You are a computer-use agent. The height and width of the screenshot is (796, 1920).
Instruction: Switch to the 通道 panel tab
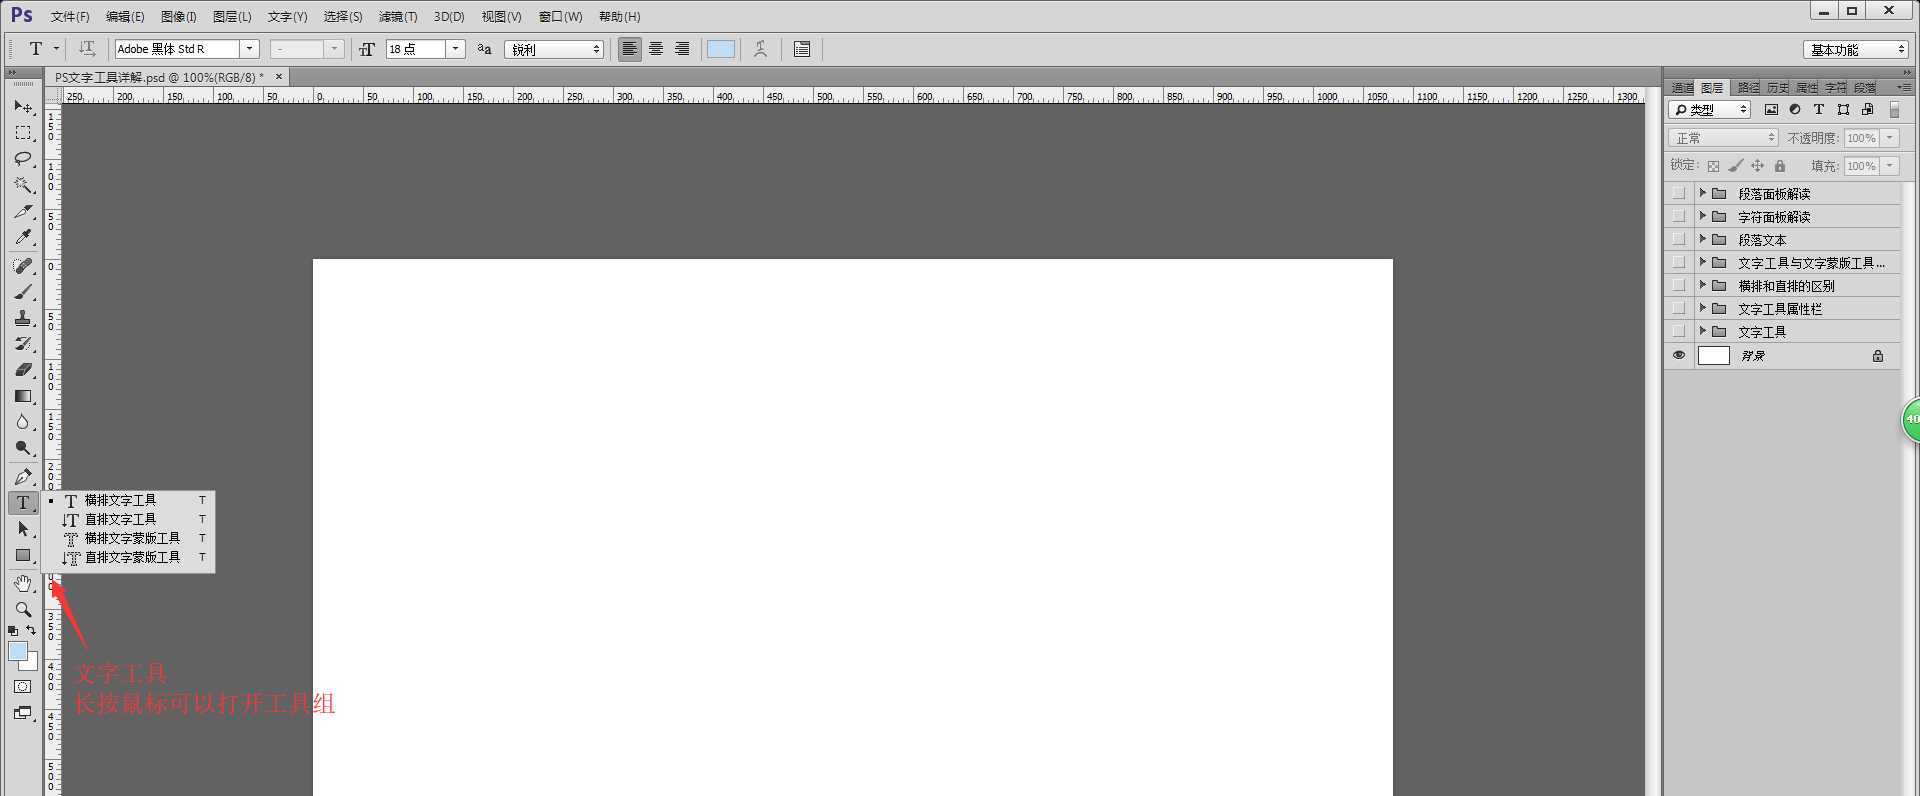click(1682, 88)
